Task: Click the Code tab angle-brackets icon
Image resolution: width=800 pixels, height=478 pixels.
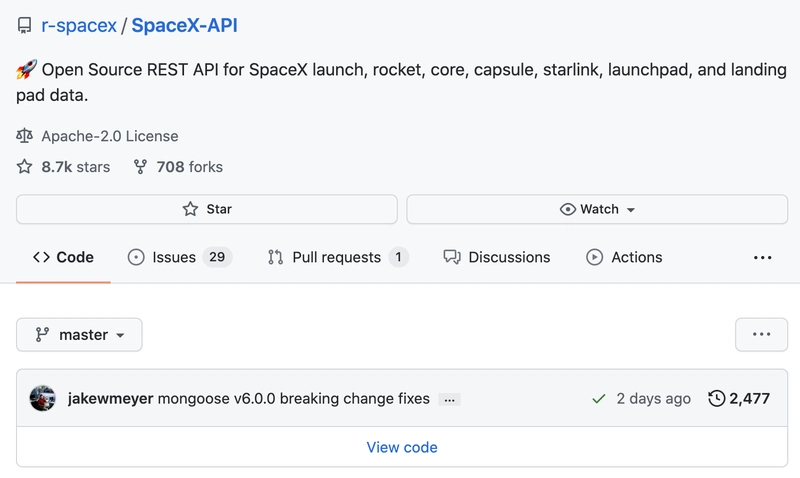Action: 41,257
